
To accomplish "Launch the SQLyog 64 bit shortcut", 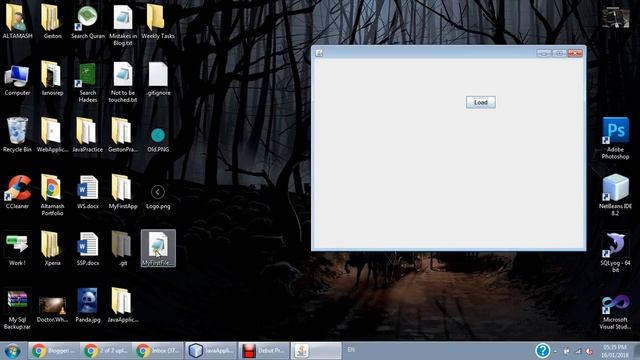I will [x=616, y=252].
